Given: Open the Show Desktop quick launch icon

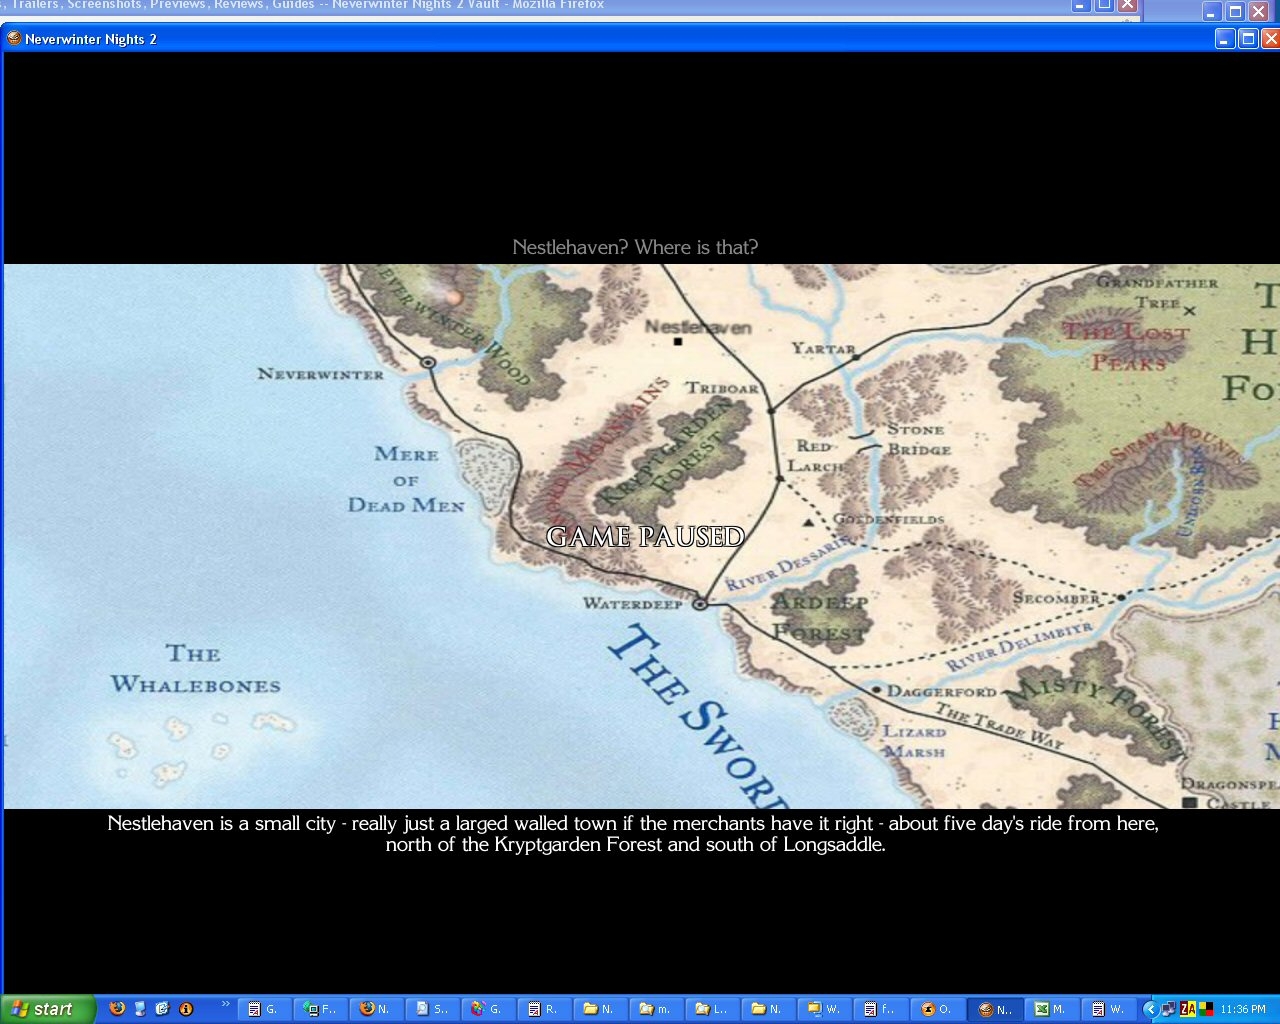Looking at the screenshot, I should [140, 1009].
